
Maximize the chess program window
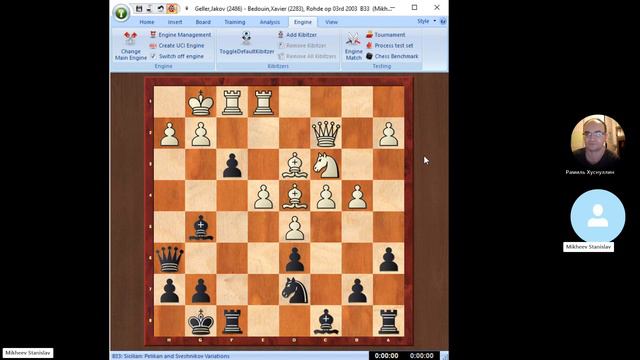click(x=414, y=8)
